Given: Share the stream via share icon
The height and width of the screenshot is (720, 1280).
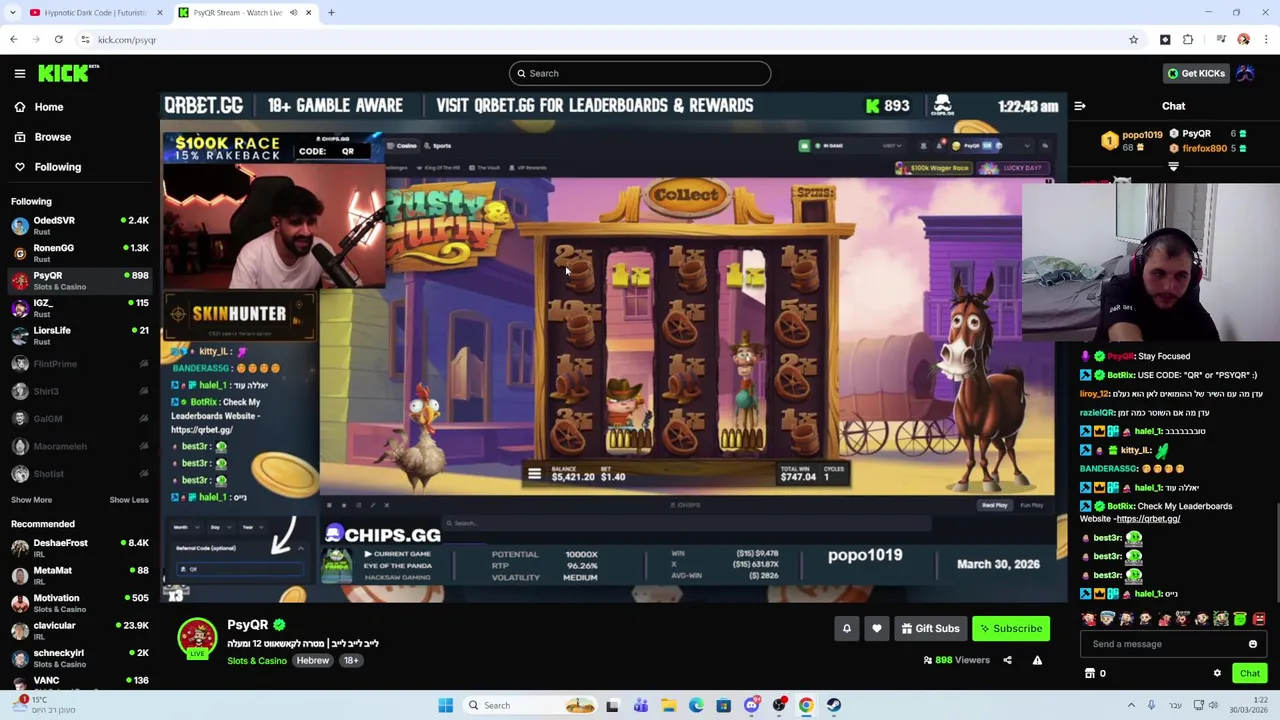Looking at the screenshot, I should [1007, 660].
